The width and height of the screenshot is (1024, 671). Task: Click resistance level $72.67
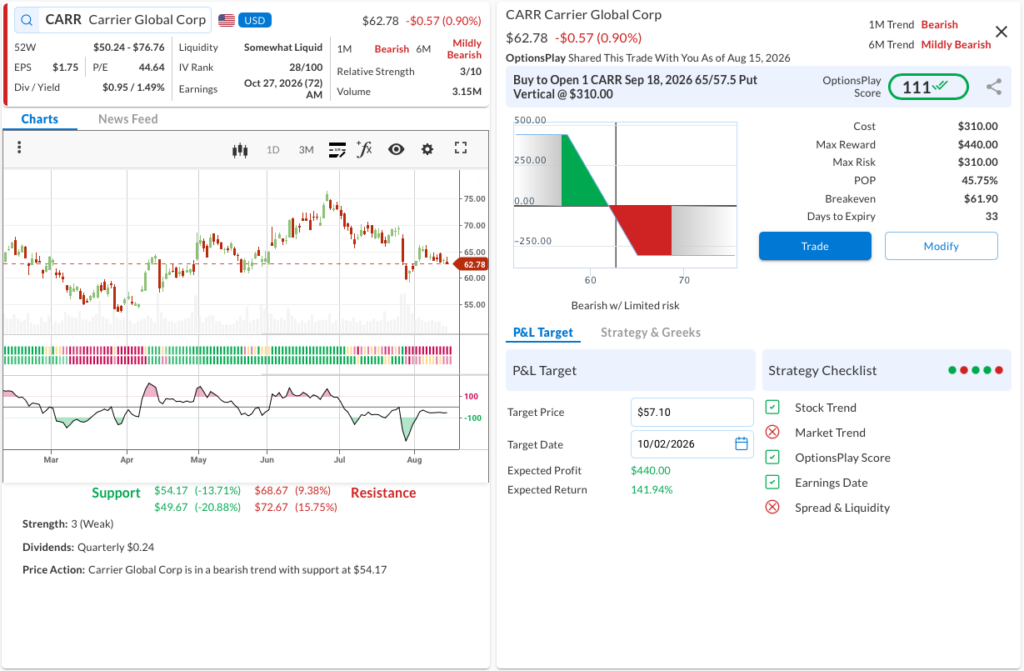pos(271,507)
